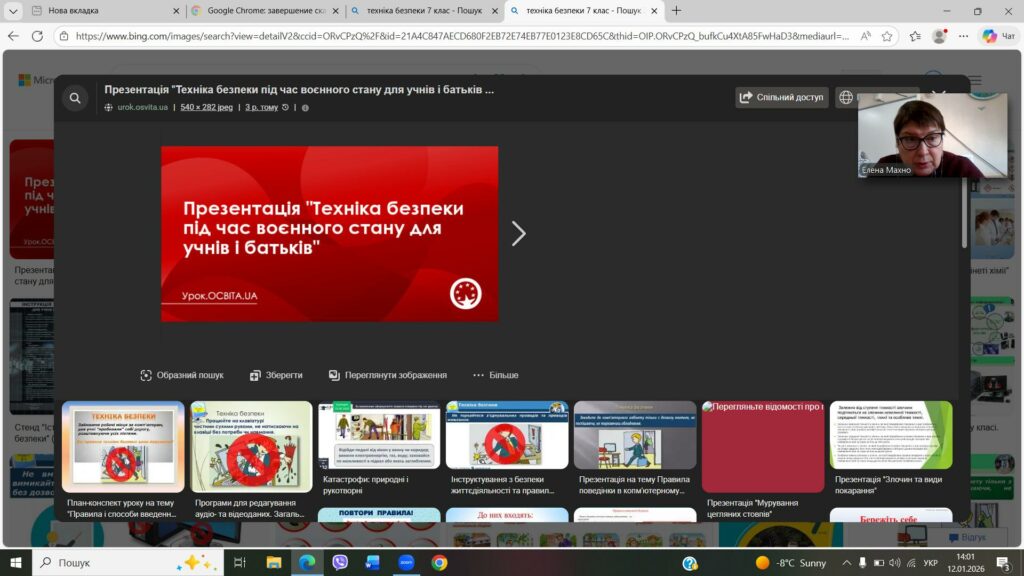
Task: Expand the Більше options menu
Action: (x=495, y=375)
